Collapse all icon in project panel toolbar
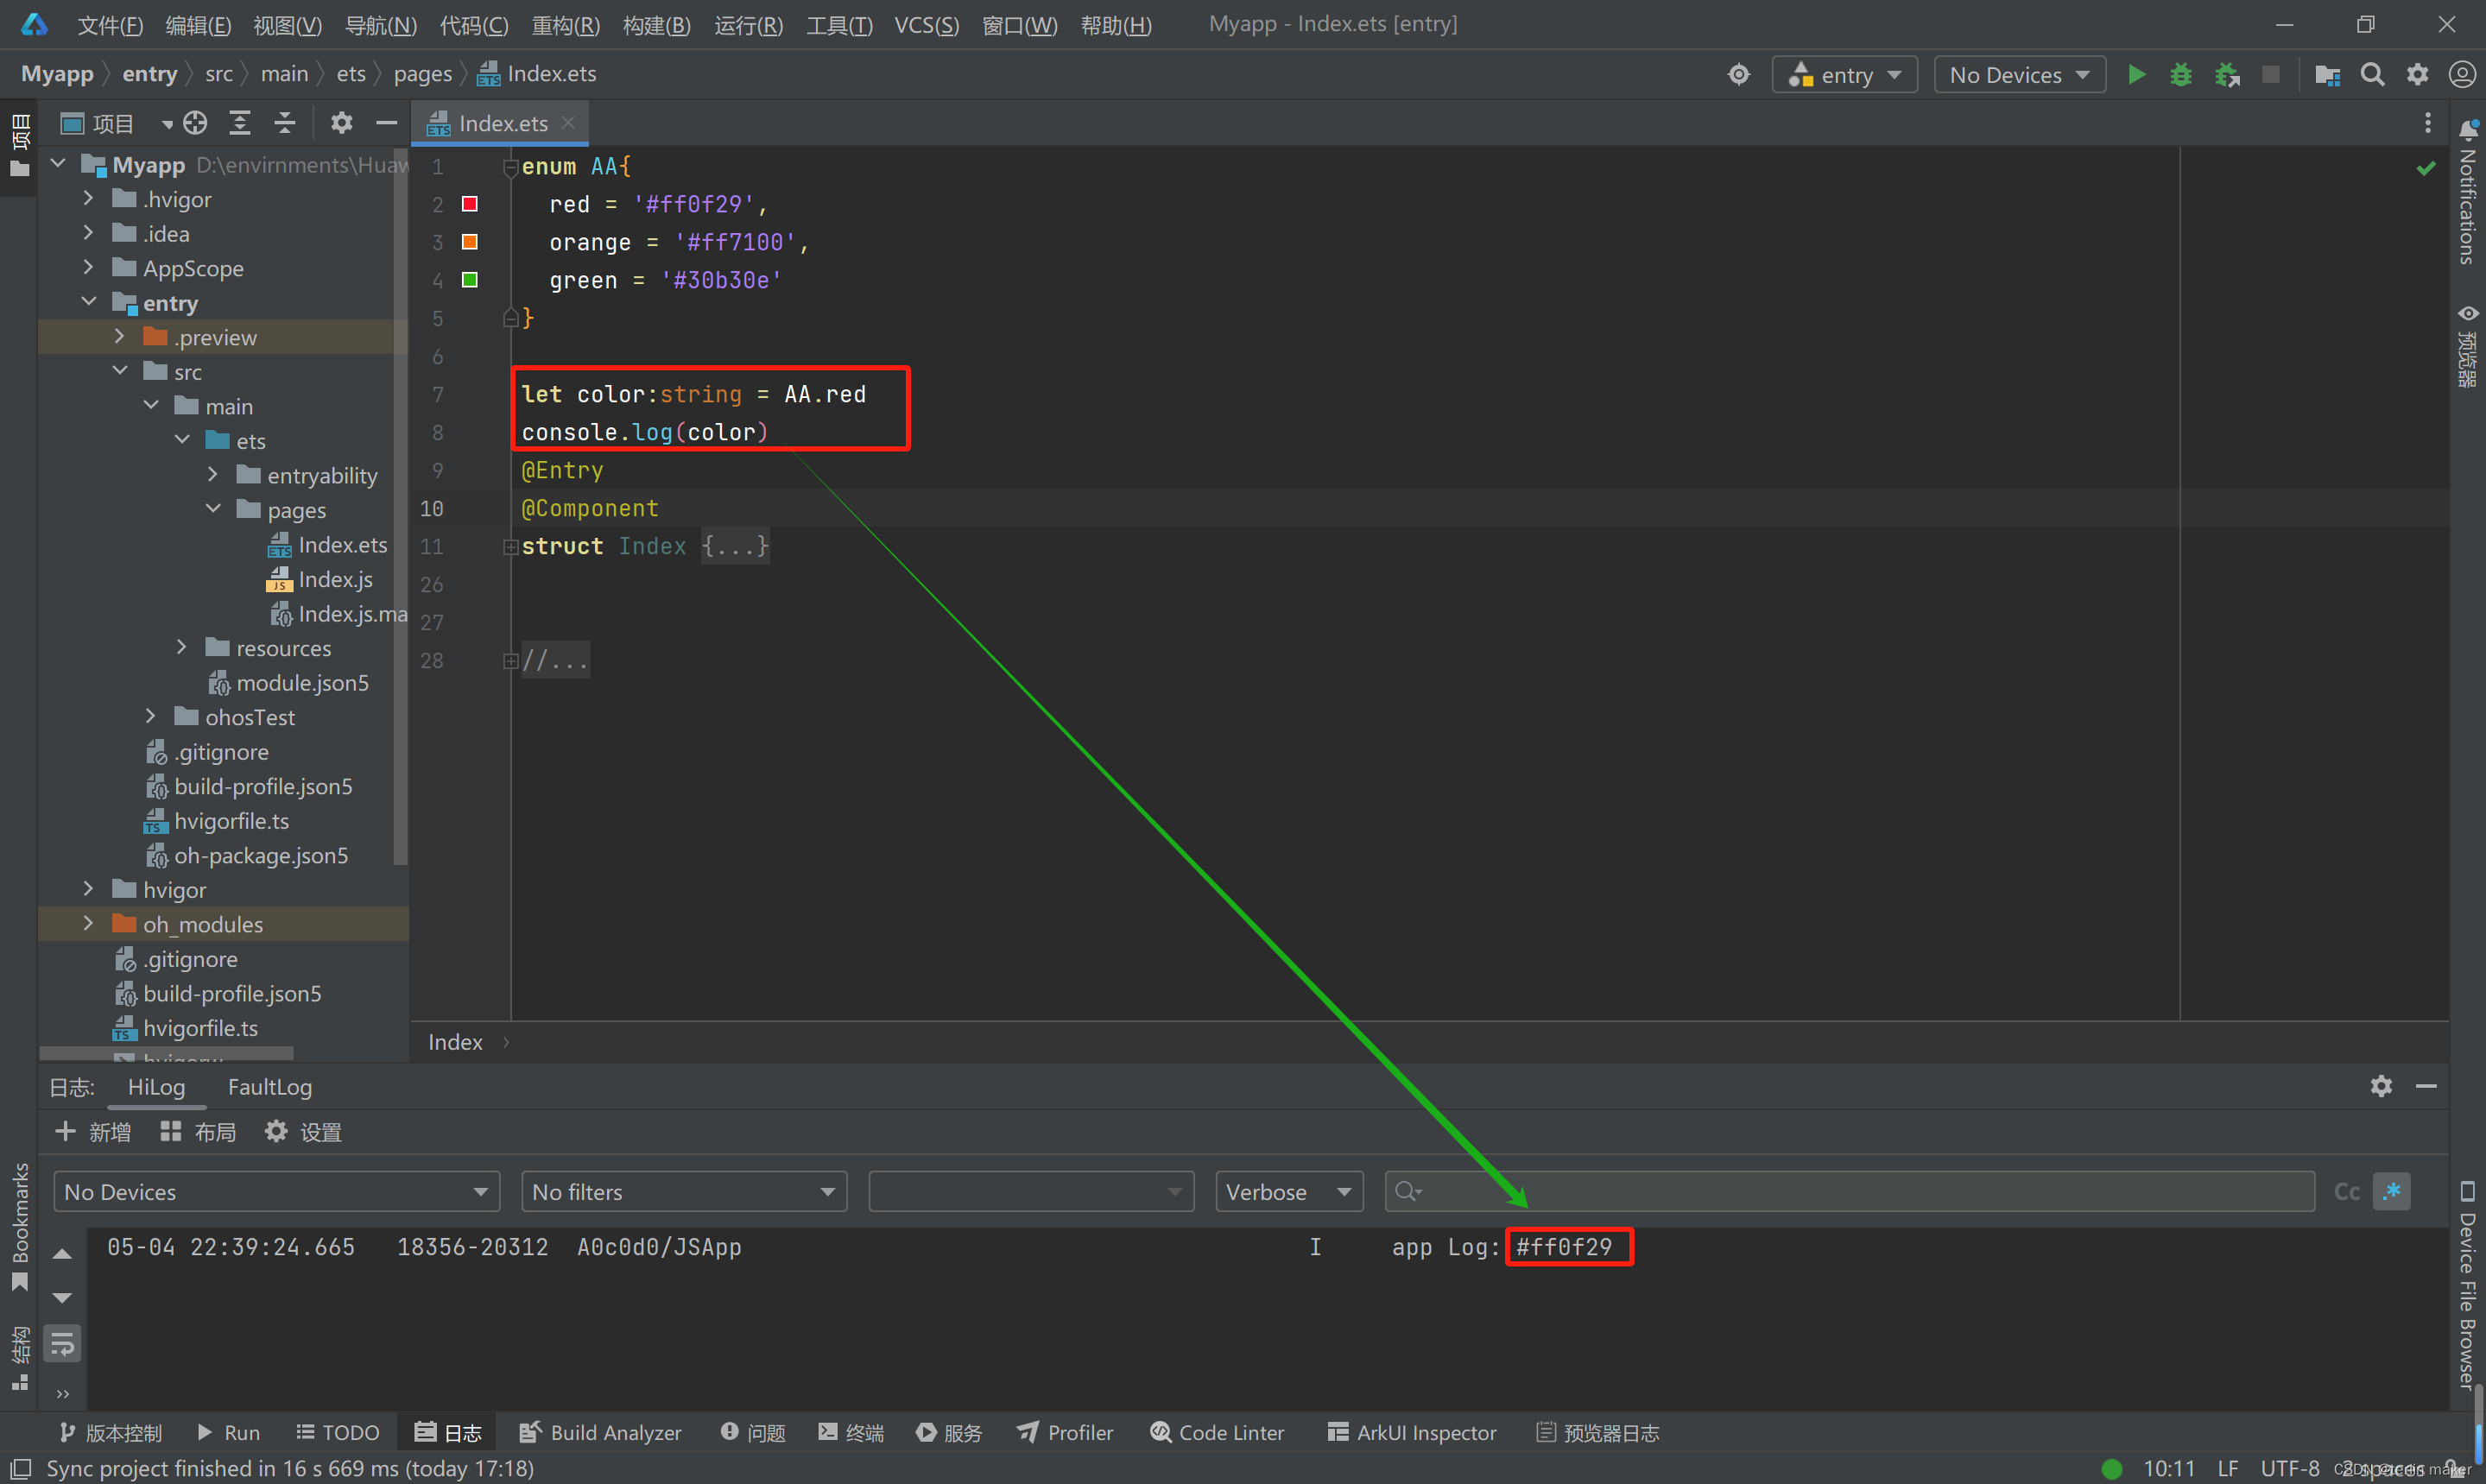2486x1484 pixels. (285, 123)
